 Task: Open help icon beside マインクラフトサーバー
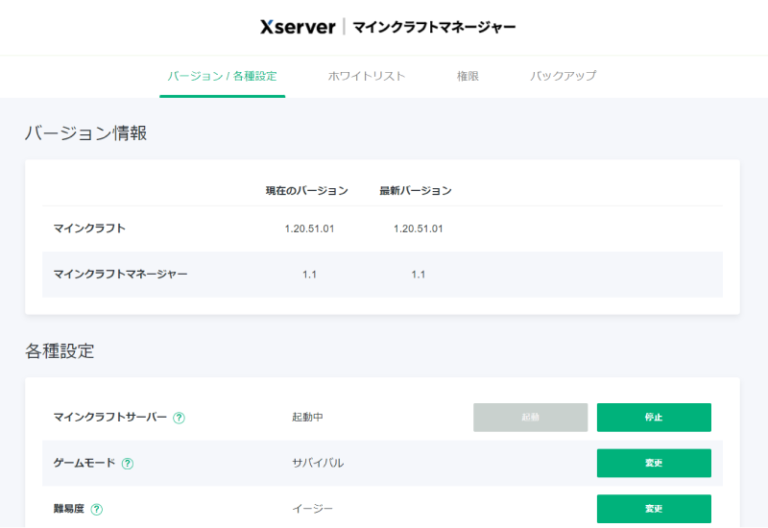click(x=179, y=418)
